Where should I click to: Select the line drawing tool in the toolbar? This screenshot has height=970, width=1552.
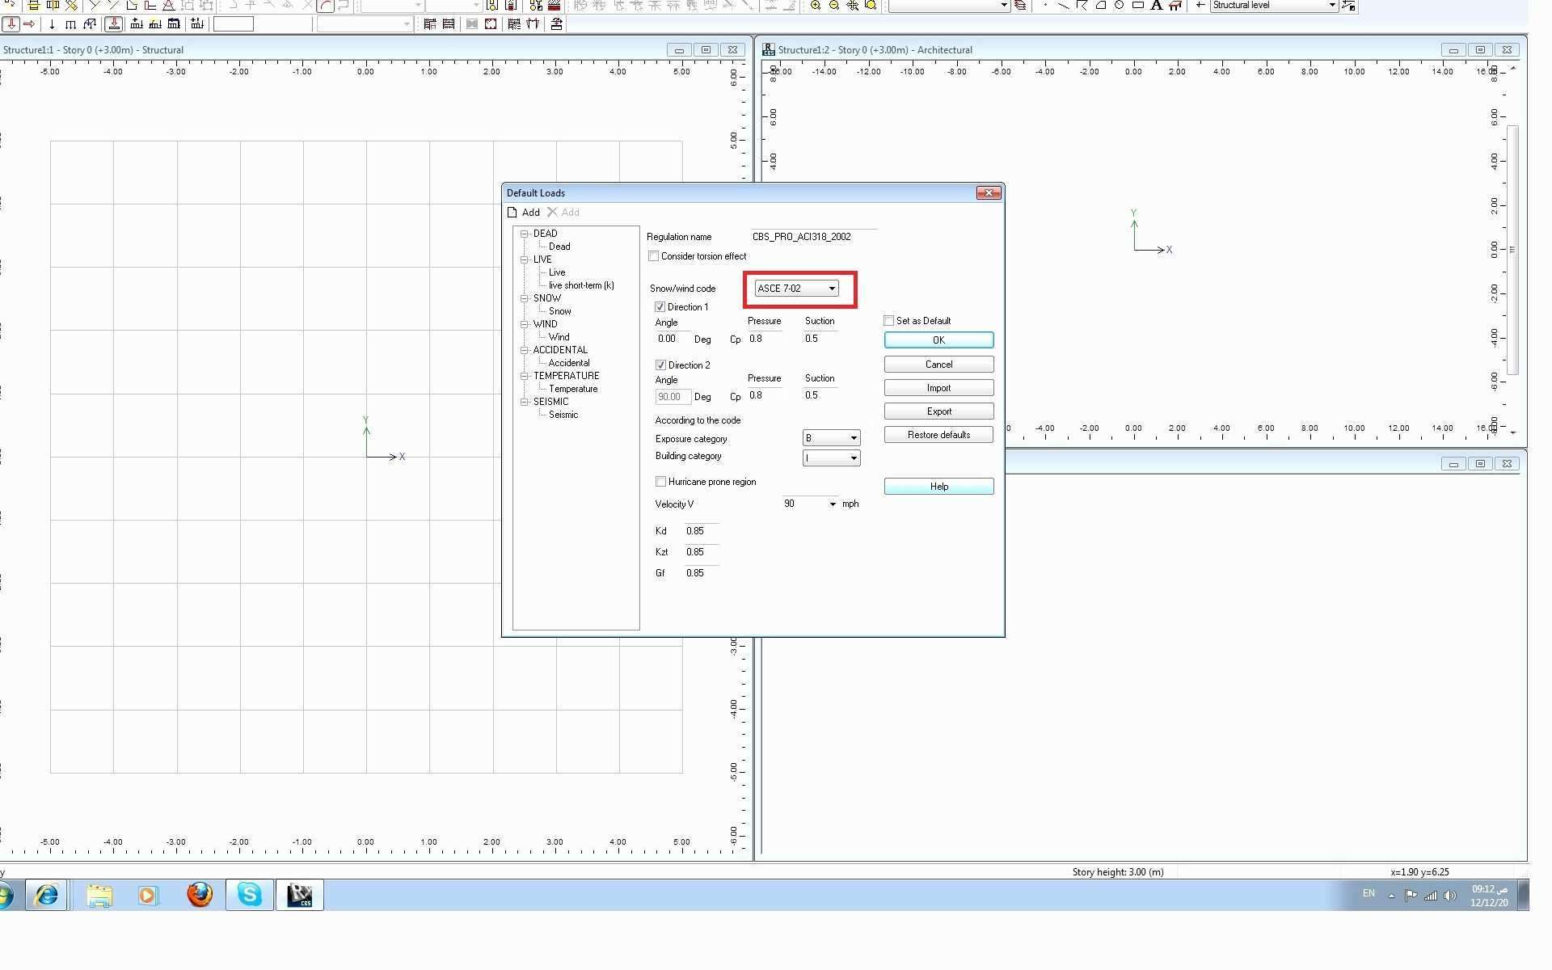pyautogui.click(x=1065, y=6)
